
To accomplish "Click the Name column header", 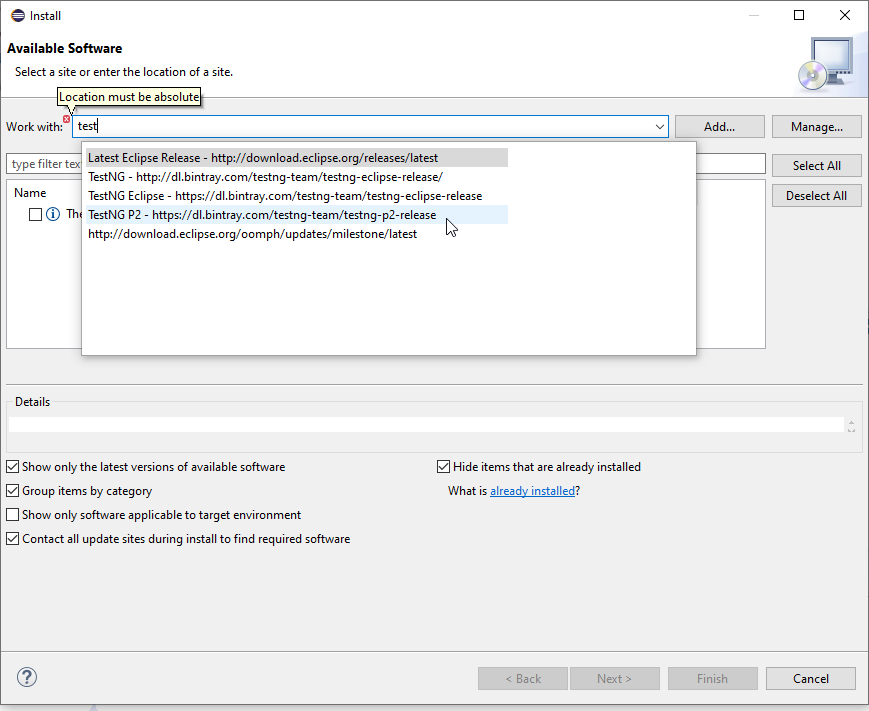I will 30,193.
